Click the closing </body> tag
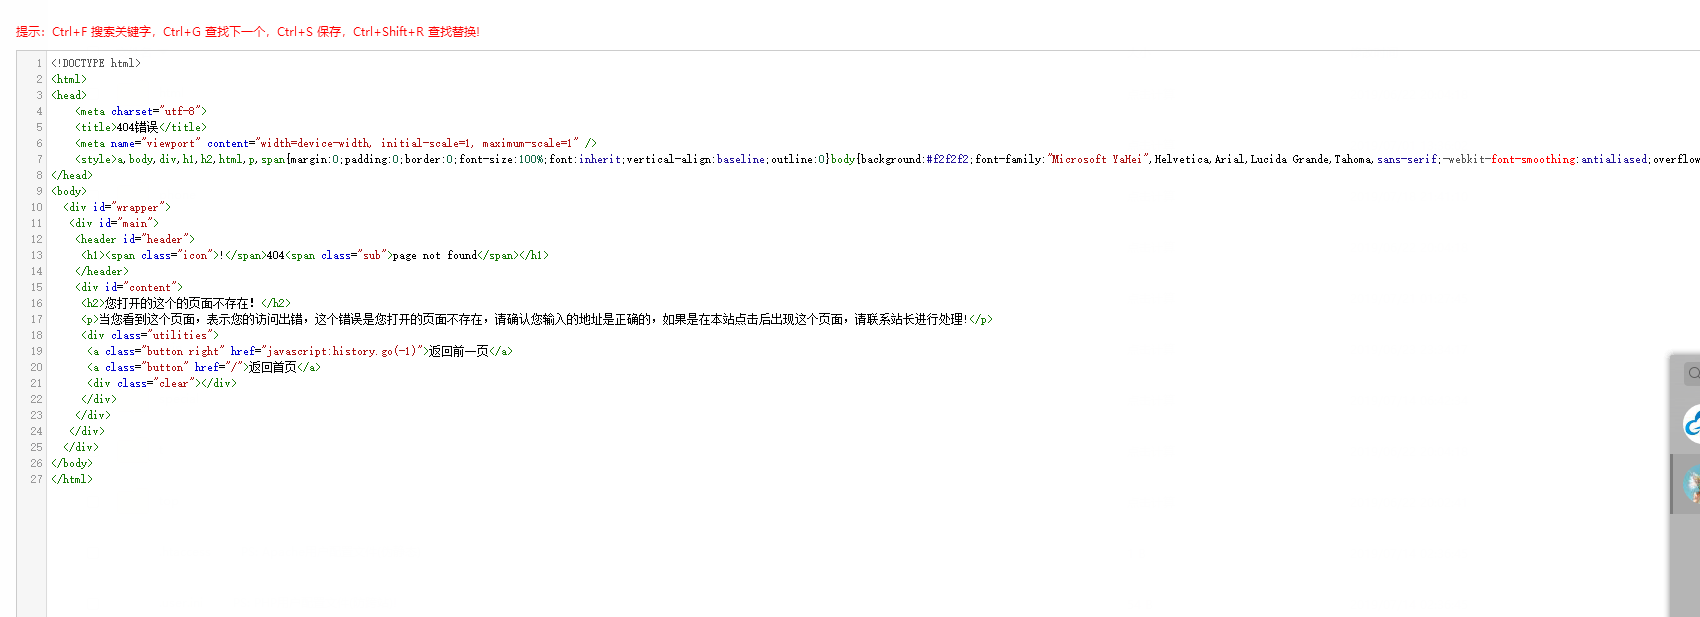This screenshot has width=1700, height=617. (x=72, y=463)
